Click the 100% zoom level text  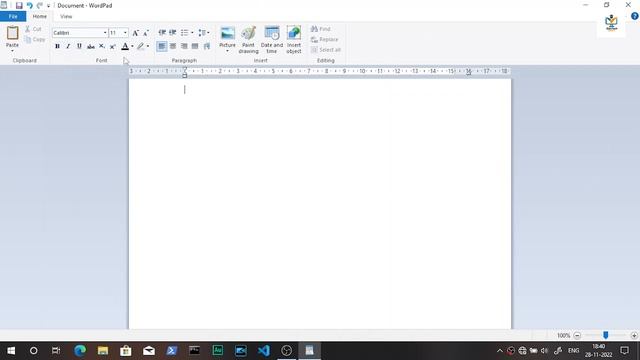coord(563,336)
